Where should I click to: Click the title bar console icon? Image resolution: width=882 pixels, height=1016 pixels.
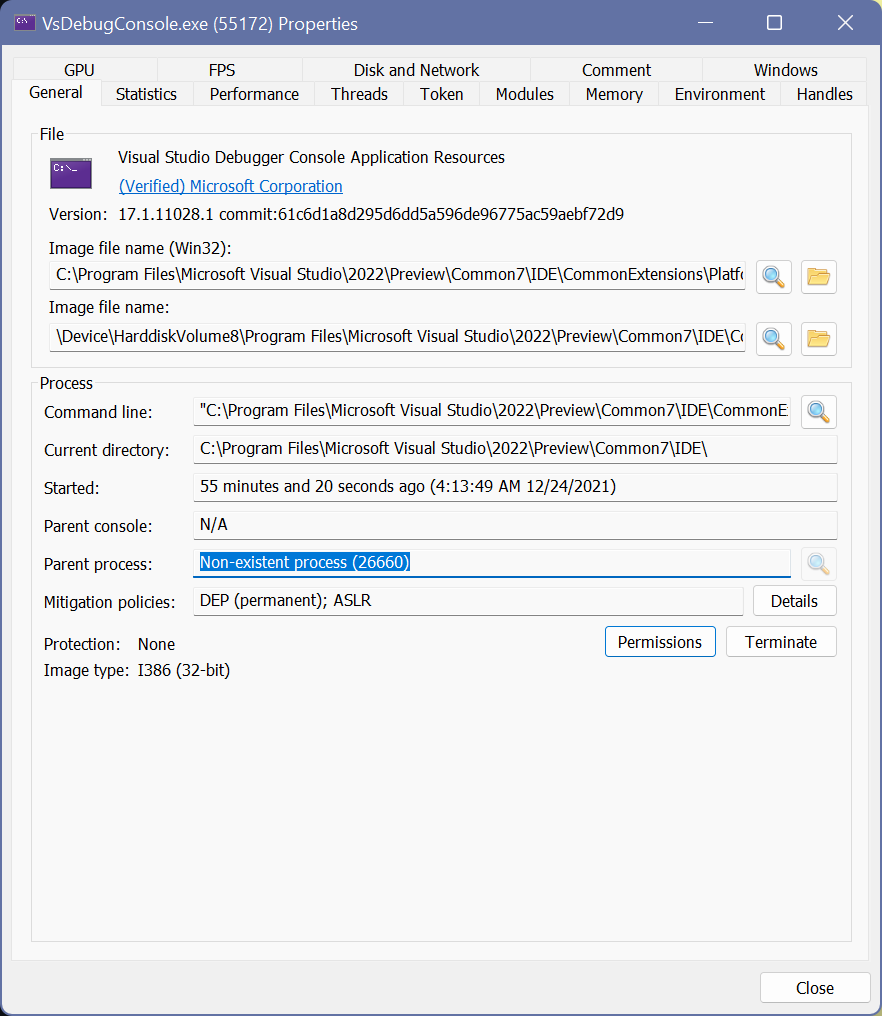(25, 23)
